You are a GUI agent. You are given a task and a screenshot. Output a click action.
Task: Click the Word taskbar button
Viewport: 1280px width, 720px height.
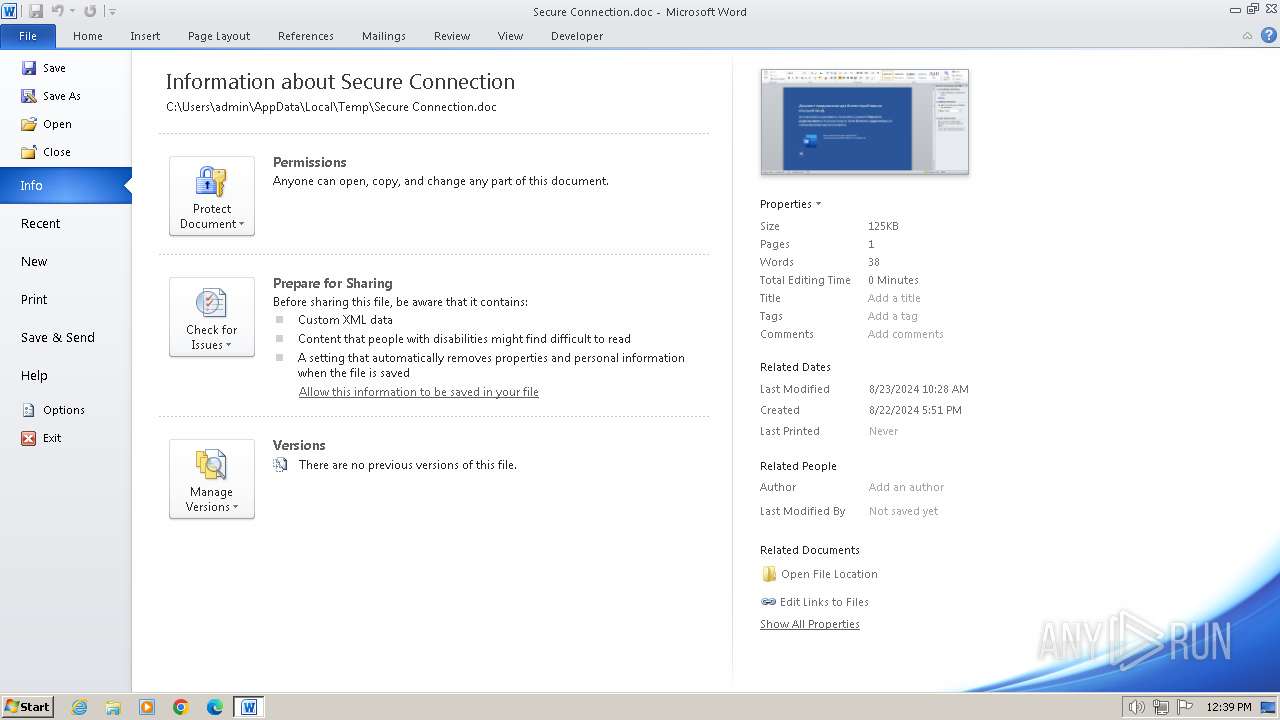tap(249, 707)
